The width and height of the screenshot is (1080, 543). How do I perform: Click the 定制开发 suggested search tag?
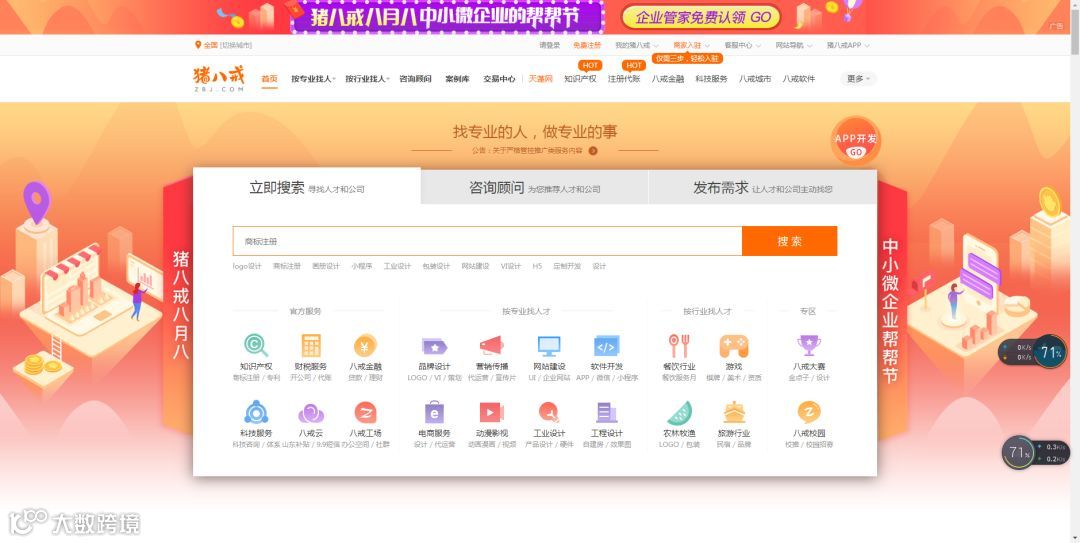coord(567,266)
